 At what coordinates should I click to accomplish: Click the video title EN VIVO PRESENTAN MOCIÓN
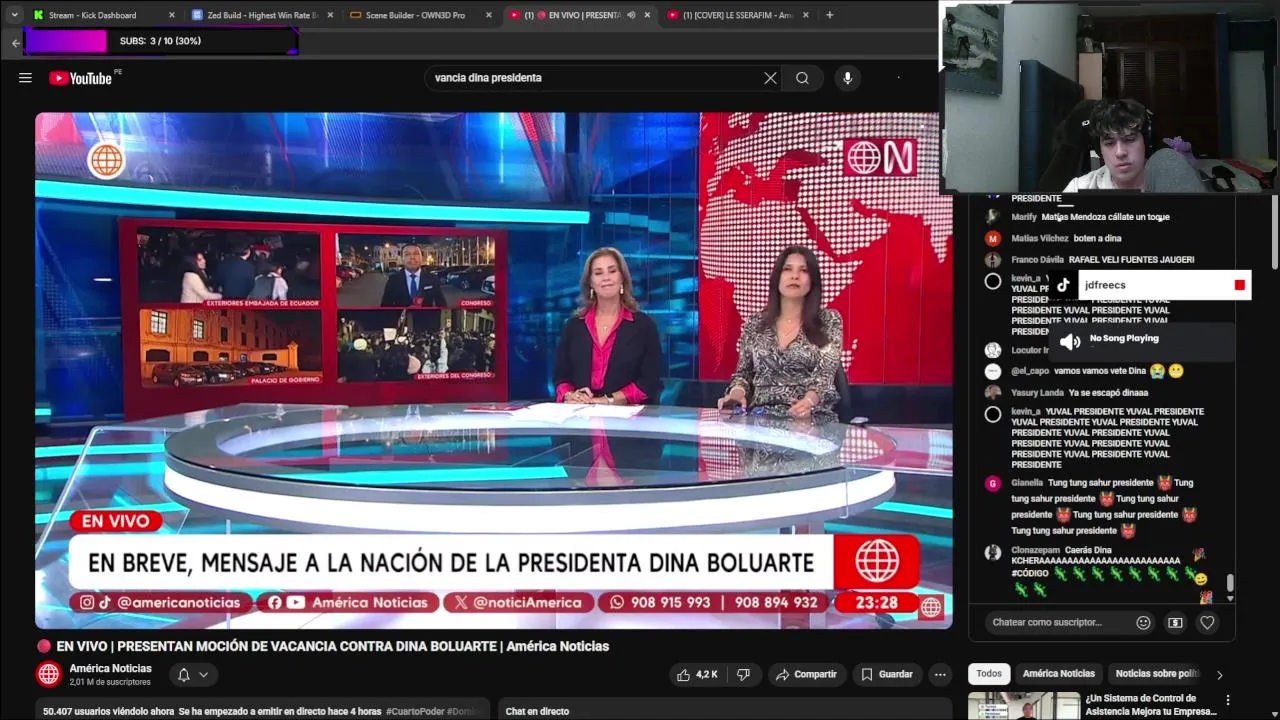[332, 646]
